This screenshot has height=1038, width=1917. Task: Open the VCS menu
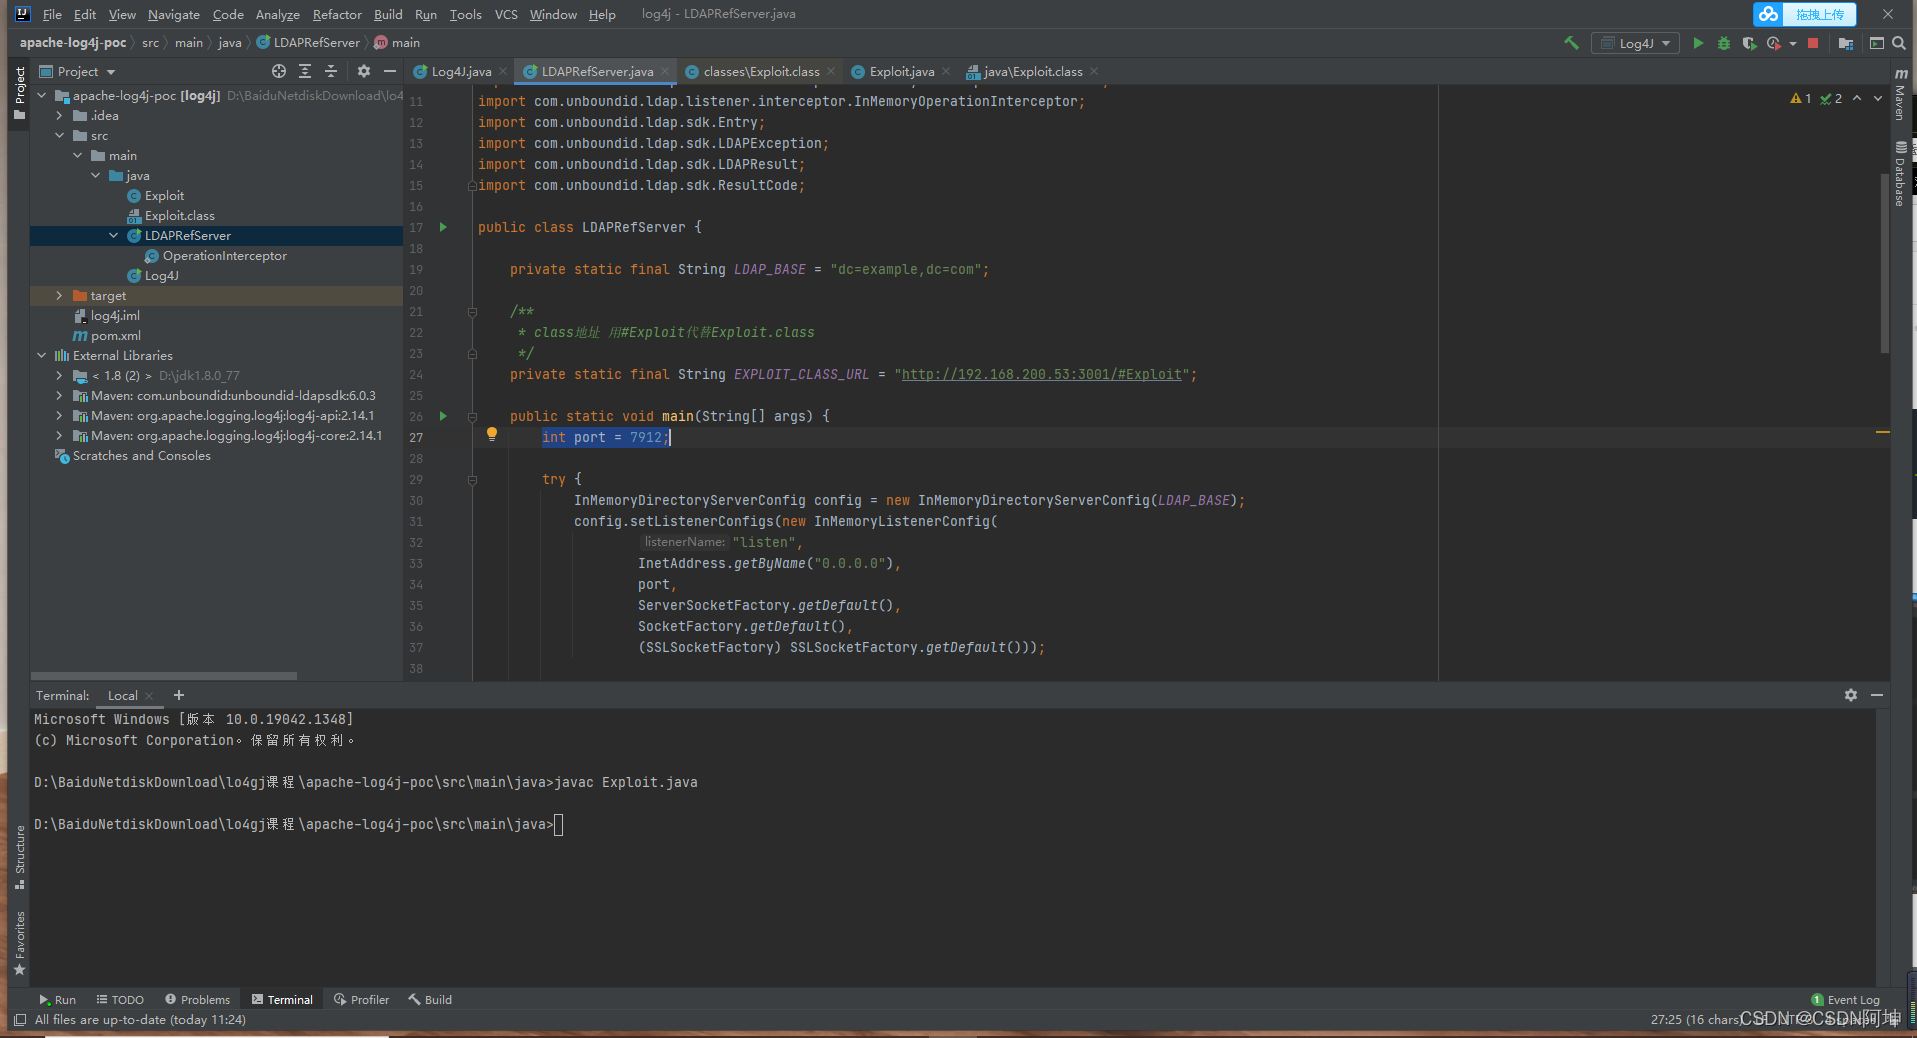506,14
